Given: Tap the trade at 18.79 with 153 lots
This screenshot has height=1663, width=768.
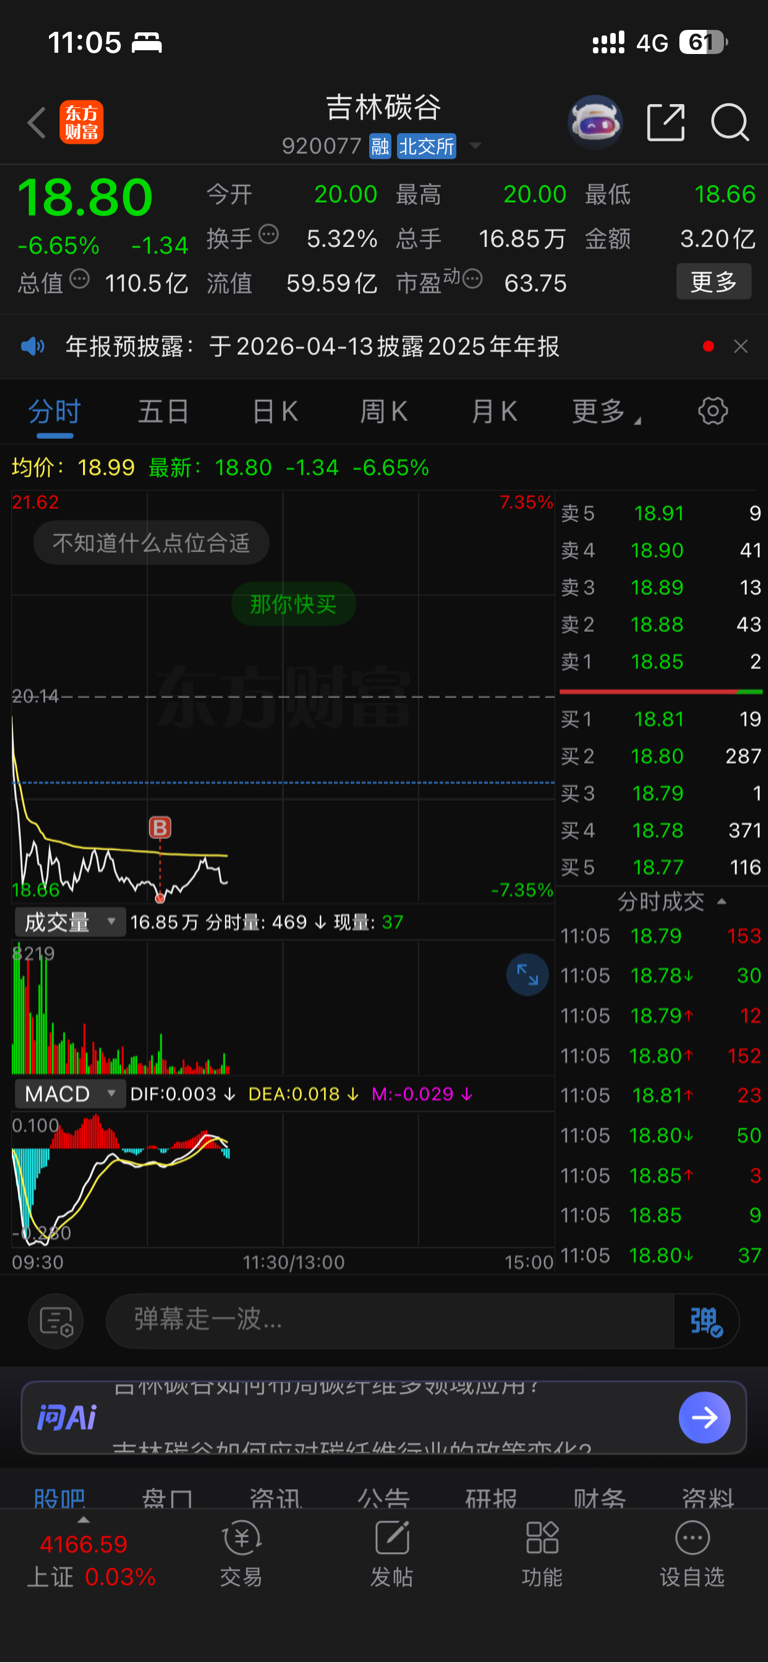Looking at the screenshot, I should (x=660, y=936).
